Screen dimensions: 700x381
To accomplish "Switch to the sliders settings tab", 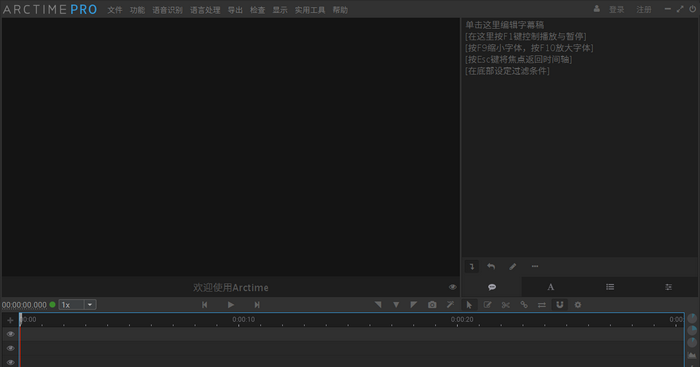I will (x=668, y=287).
